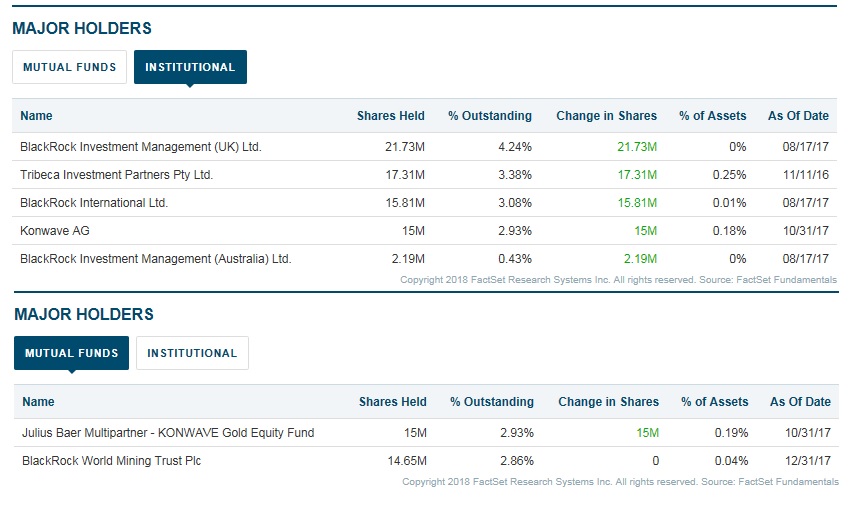This screenshot has height=505, width=856.
Task: Click As Of Date header in the mutual funds table
Action: click(800, 402)
